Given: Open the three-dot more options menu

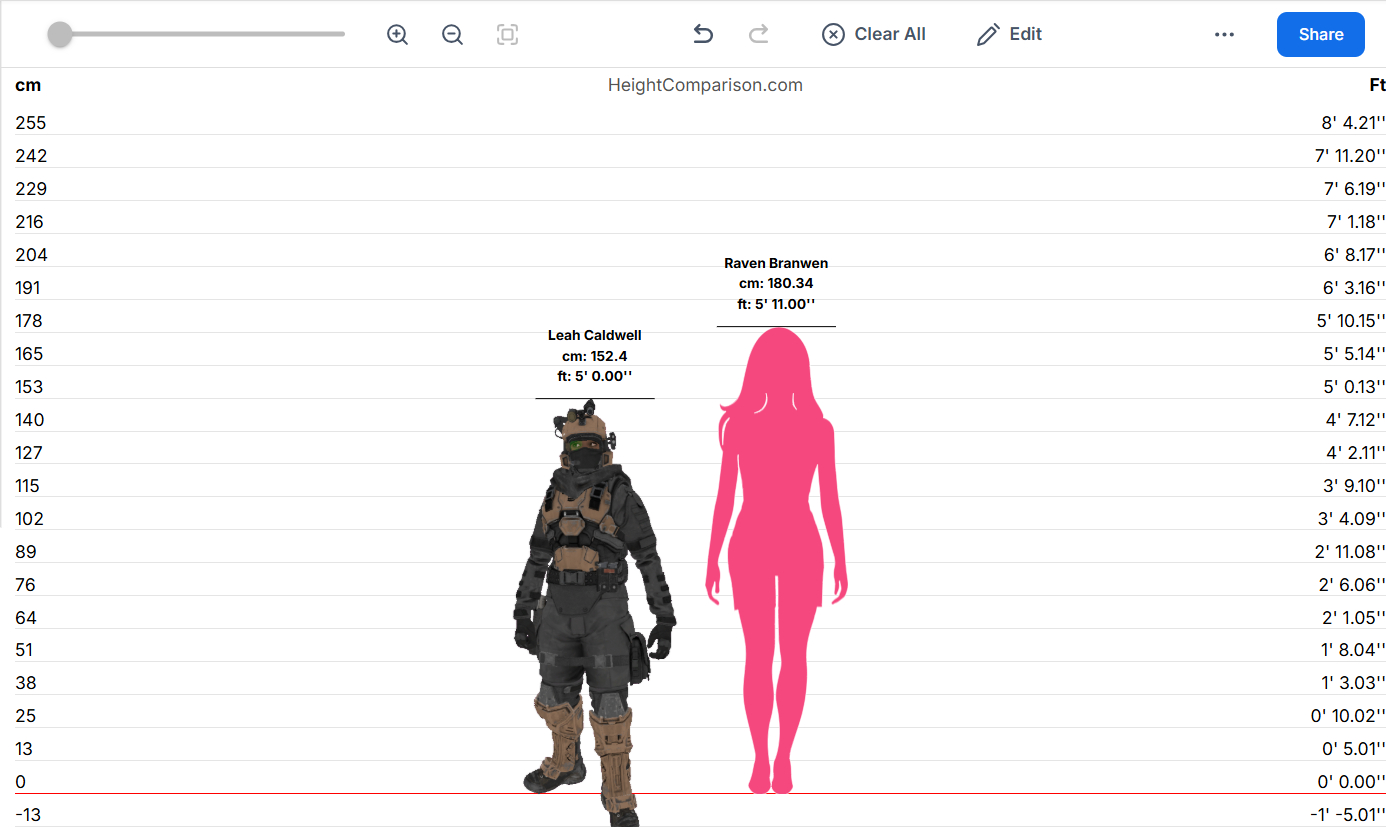Looking at the screenshot, I should tap(1224, 35).
